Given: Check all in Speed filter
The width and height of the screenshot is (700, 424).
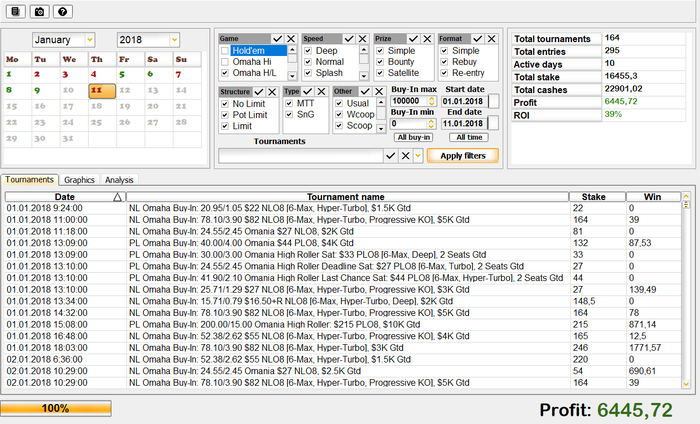Looking at the screenshot, I should pyautogui.click(x=349, y=39).
